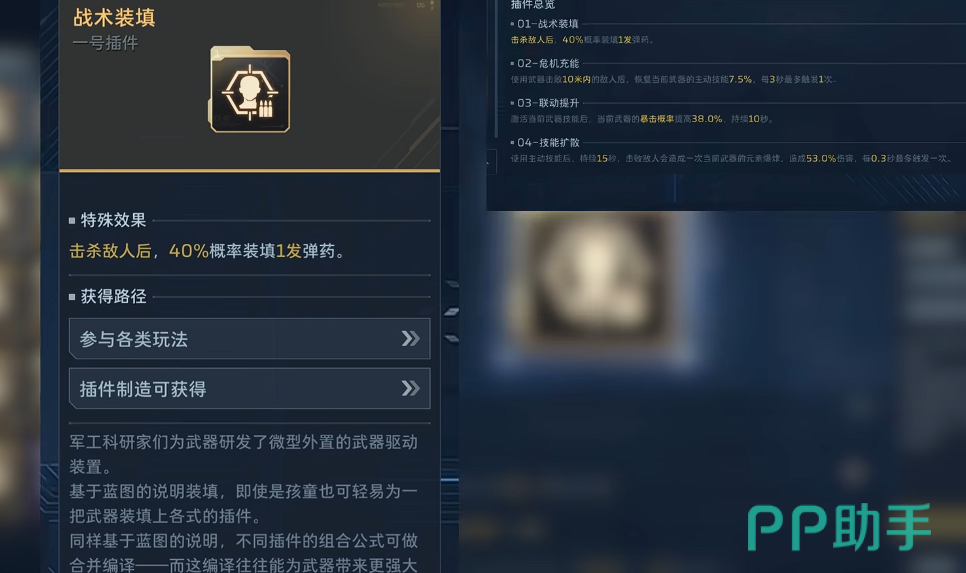Viewport: 966px width, 573px height.
Task: Open the 插件制造可获得 acquisition path
Action: tap(250, 389)
